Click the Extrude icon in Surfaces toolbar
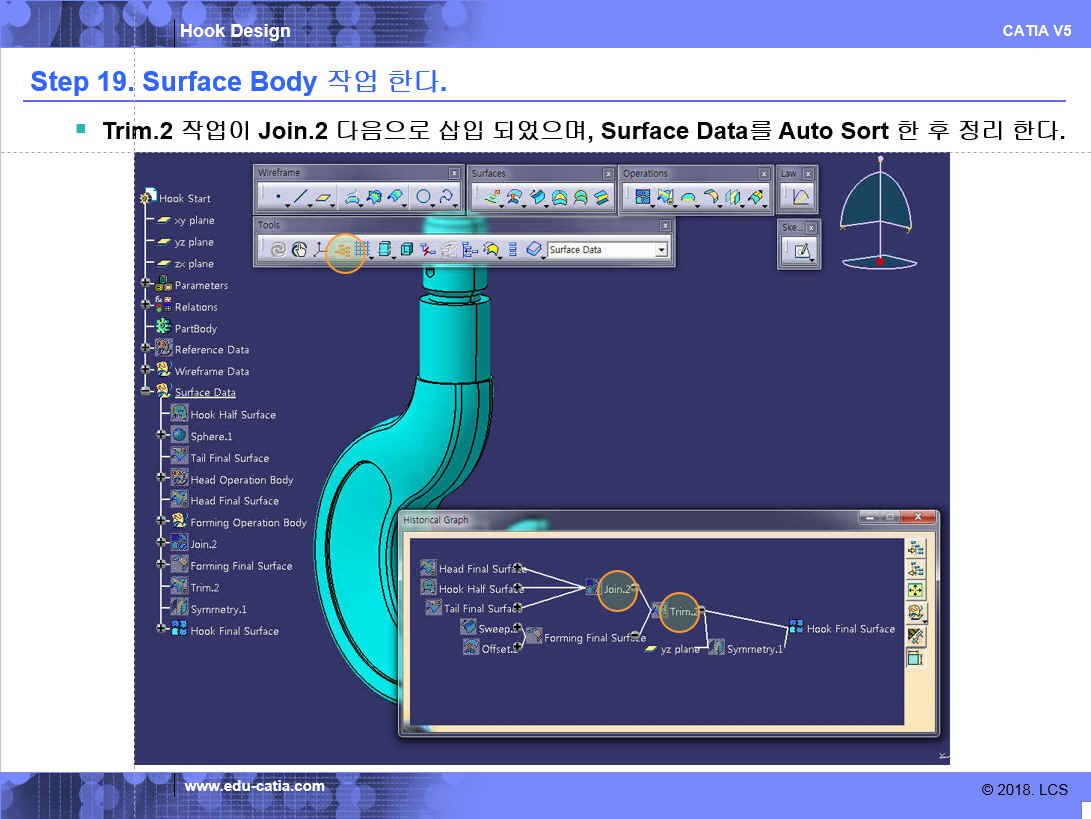 (492, 198)
